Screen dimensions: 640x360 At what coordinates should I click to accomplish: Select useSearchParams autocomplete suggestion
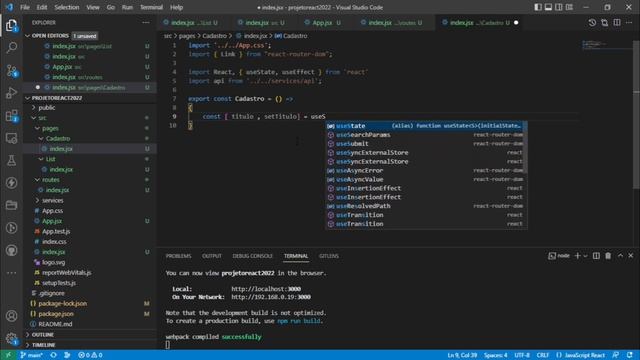pos(424,135)
